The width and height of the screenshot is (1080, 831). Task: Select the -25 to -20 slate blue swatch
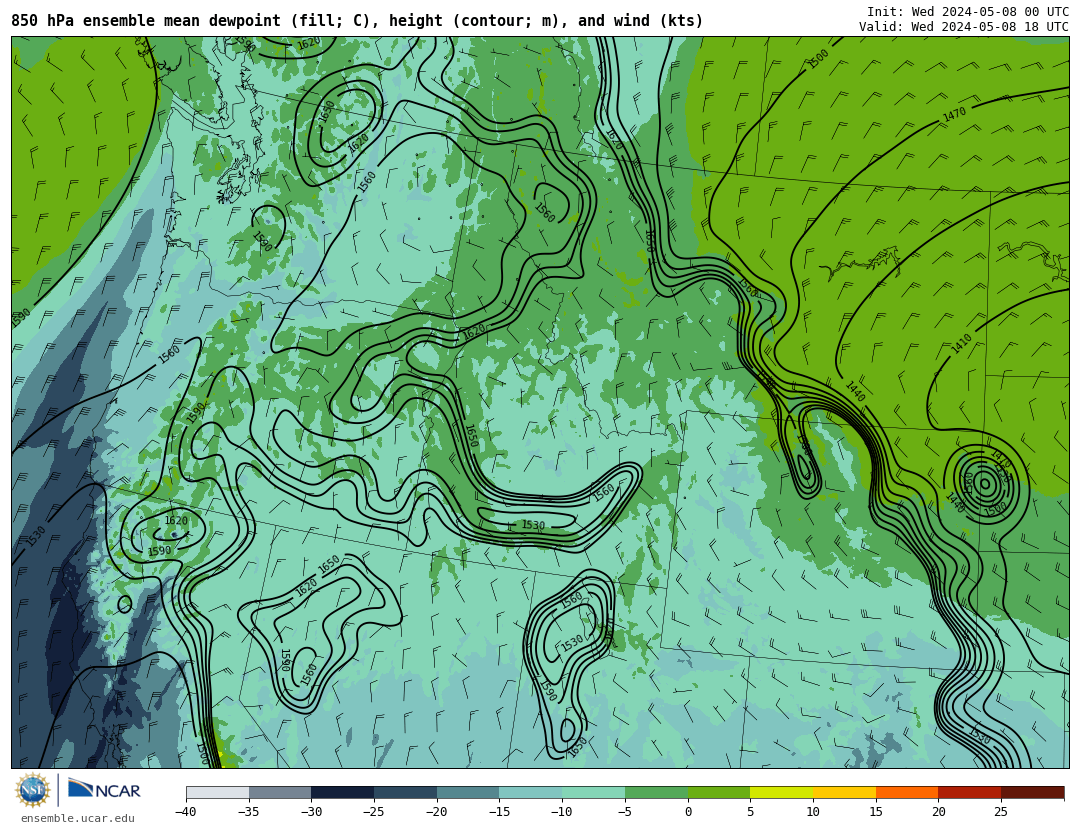pyautogui.click(x=406, y=792)
